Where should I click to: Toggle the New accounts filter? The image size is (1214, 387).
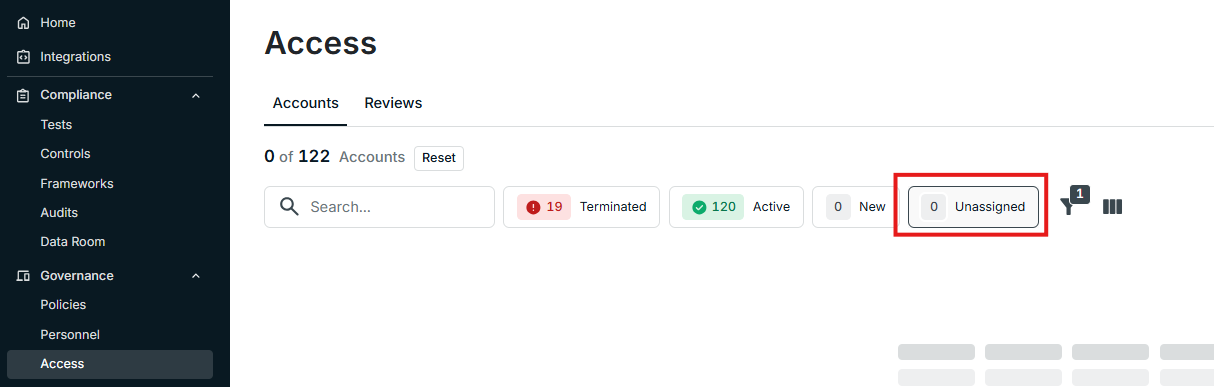(856, 207)
